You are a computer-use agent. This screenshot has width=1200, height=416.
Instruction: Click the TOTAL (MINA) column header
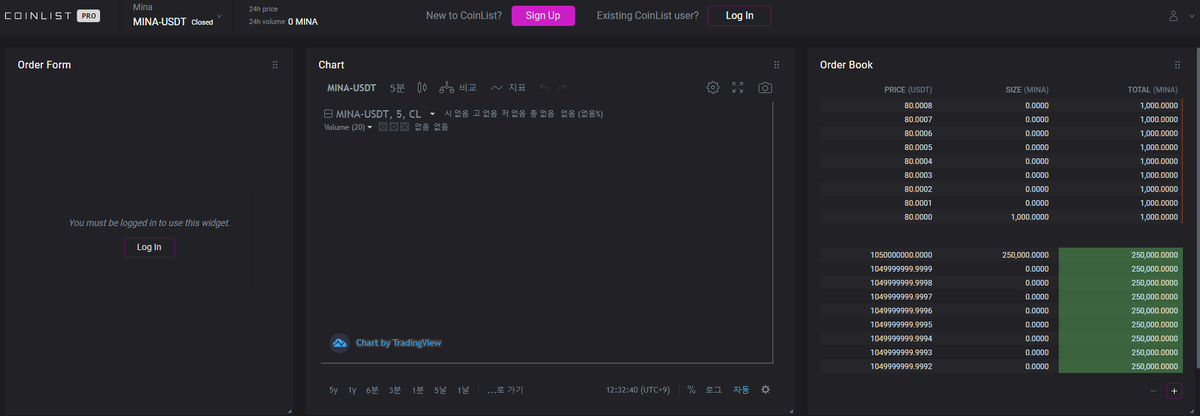click(x=1152, y=90)
